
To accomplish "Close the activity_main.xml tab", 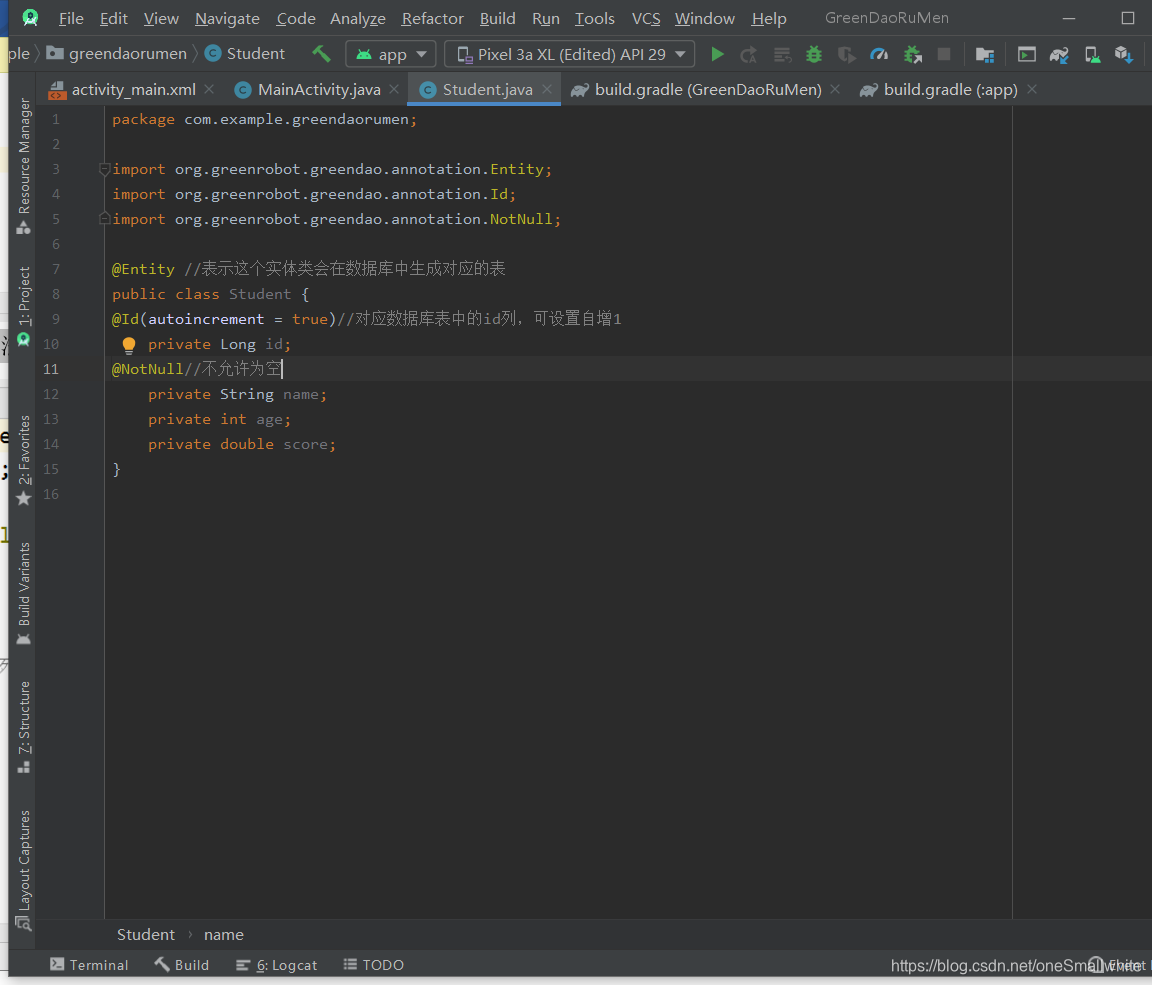I will pos(209,89).
